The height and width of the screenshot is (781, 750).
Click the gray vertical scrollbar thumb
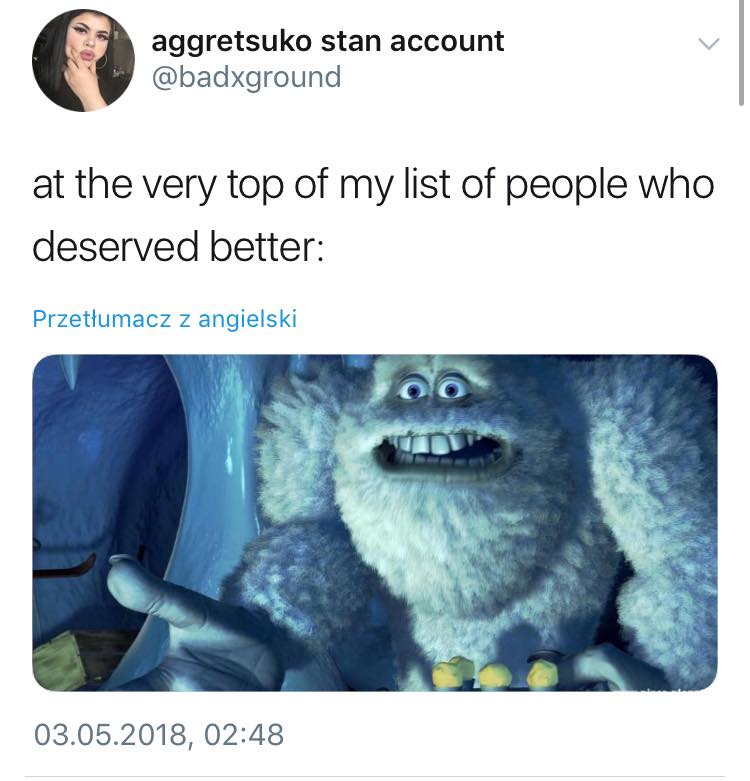click(741, 52)
